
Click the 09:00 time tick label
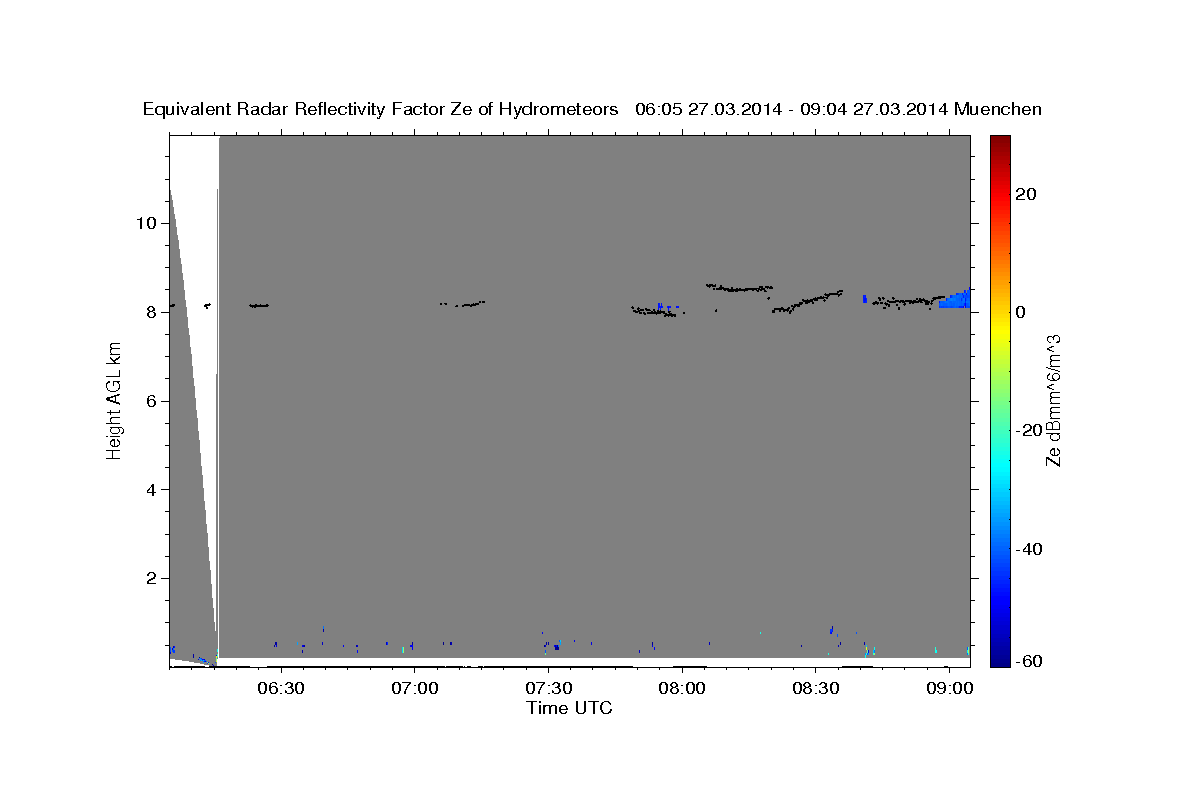[949, 689]
